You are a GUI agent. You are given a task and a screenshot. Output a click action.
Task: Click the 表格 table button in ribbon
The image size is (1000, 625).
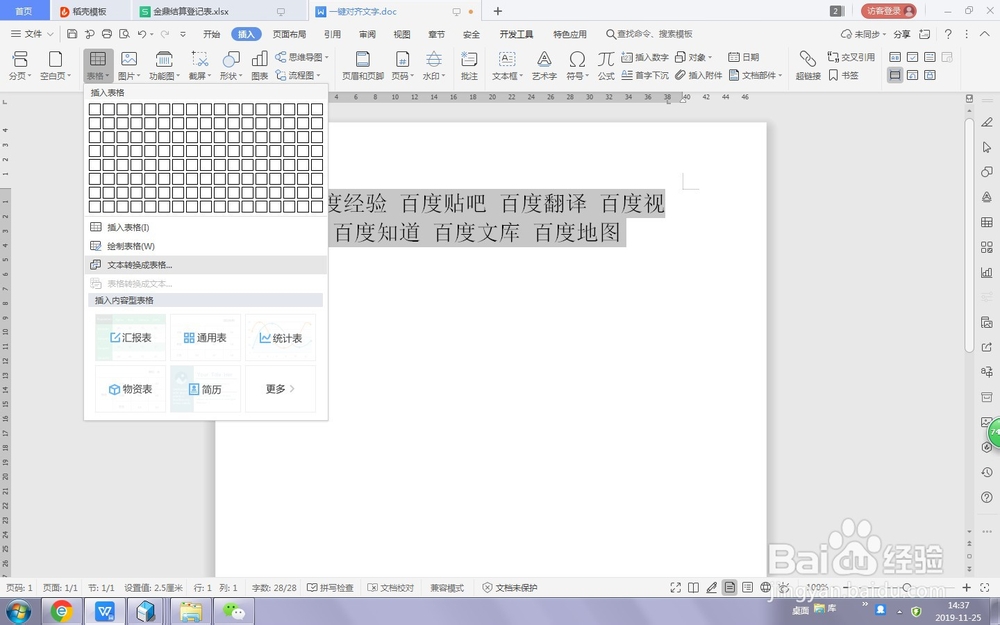pyautogui.click(x=98, y=66)
